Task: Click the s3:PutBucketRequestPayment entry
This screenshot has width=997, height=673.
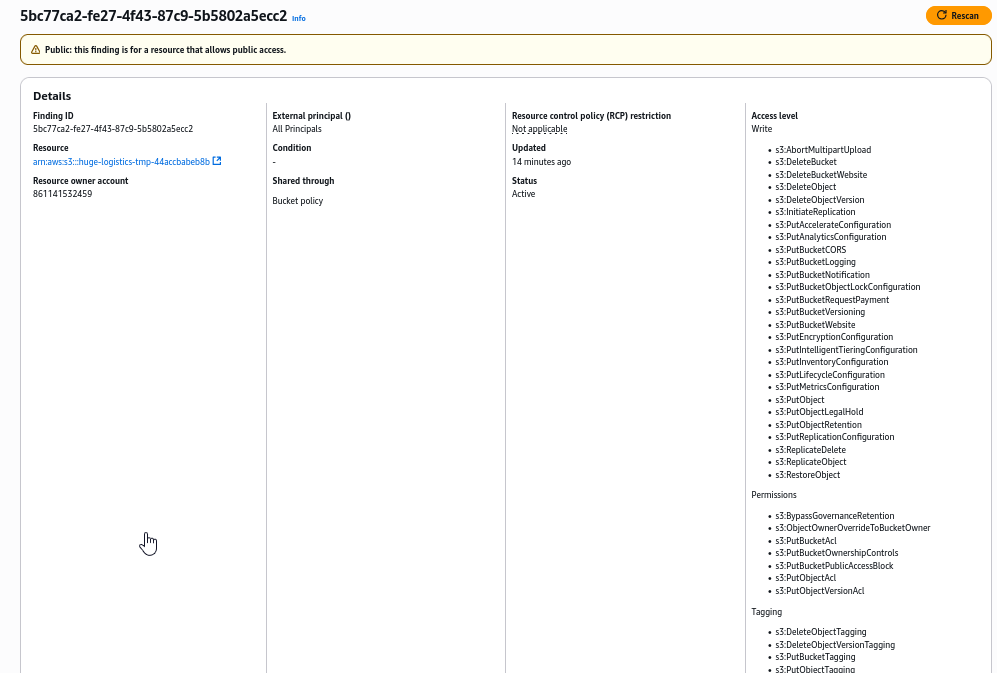Action: 832,300
